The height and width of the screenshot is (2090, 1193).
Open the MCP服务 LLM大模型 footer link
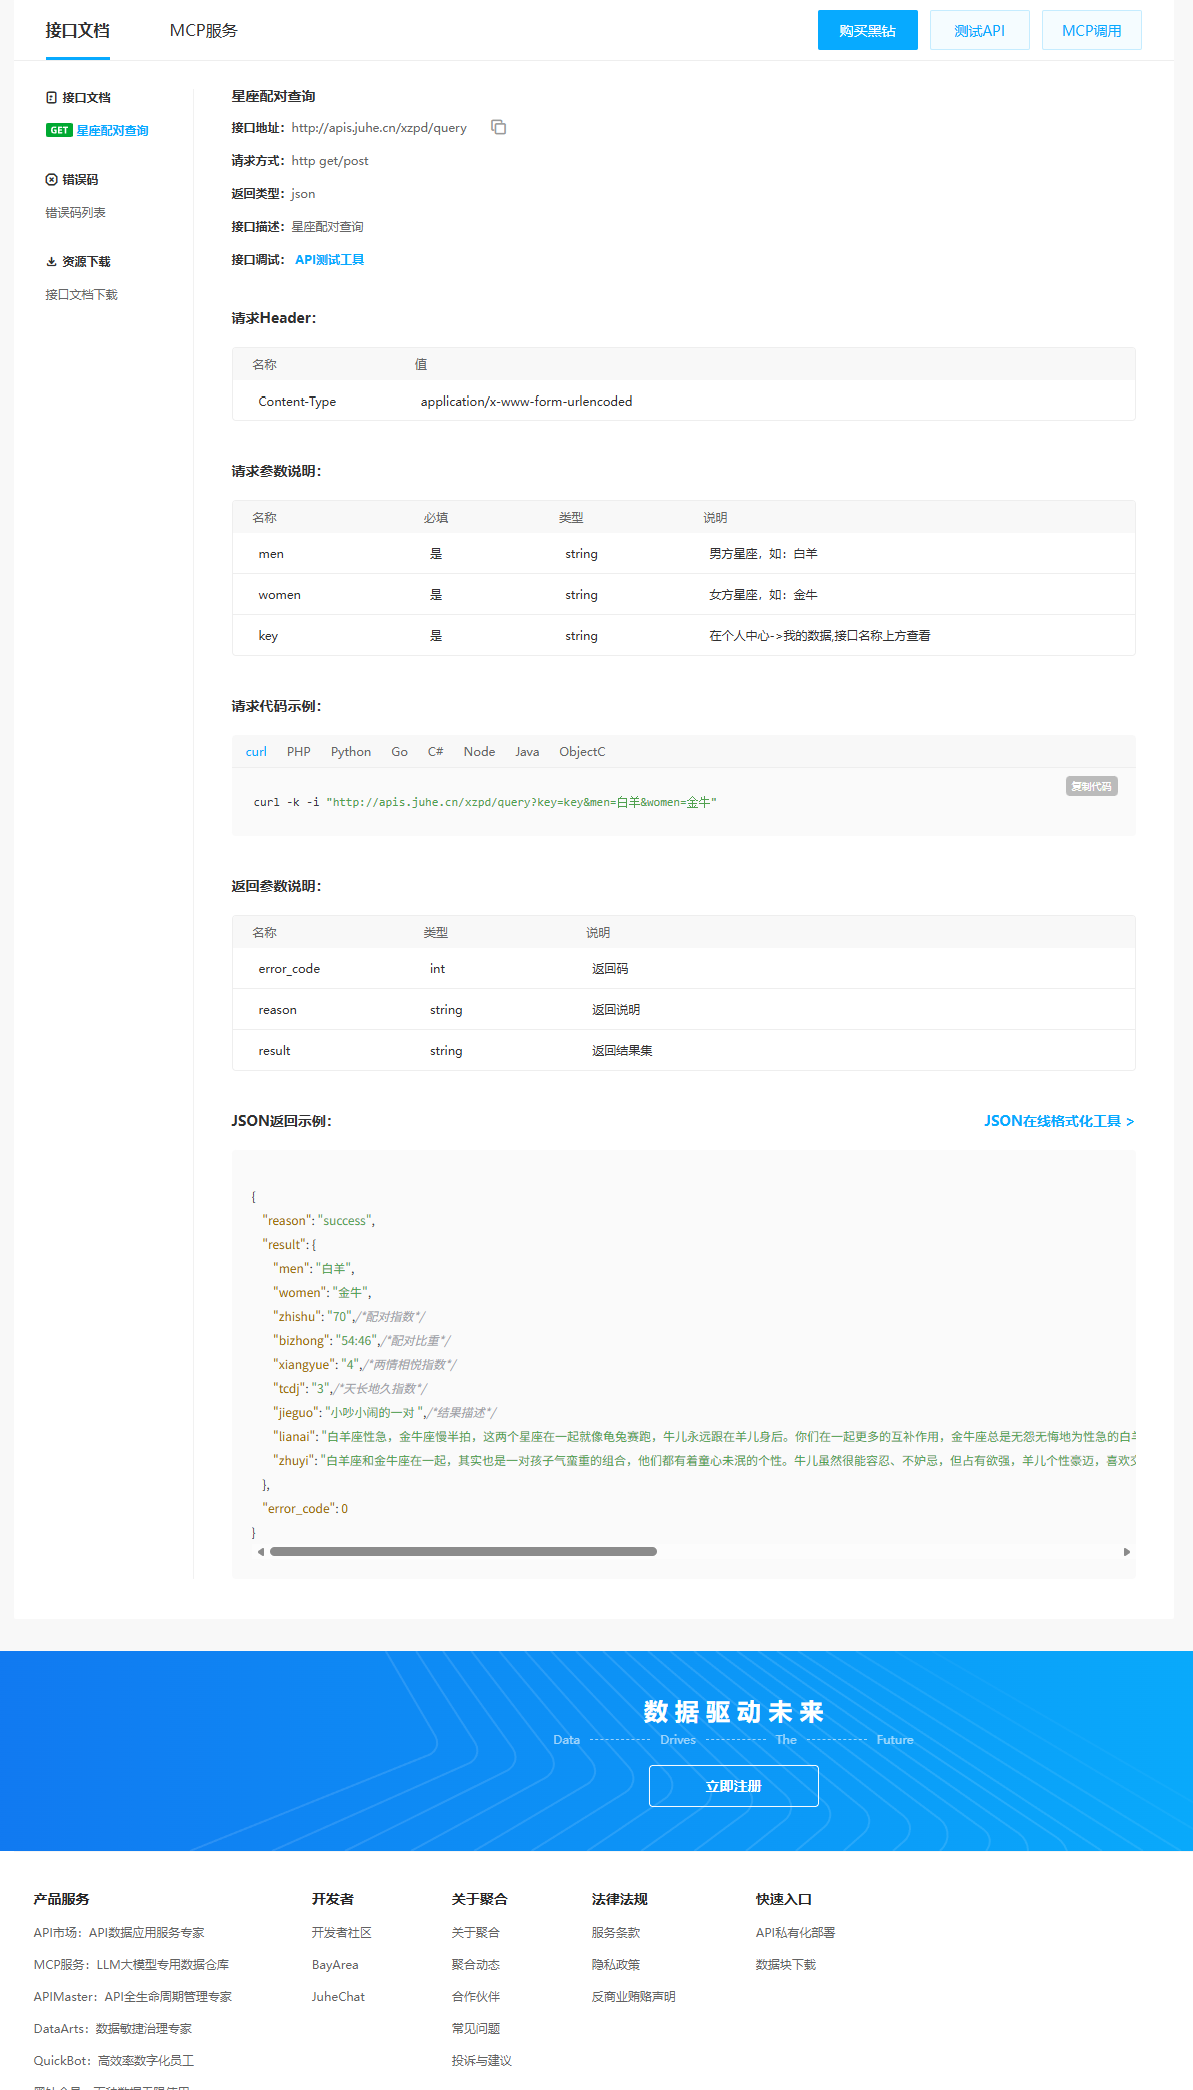[x=131, y=1965]
